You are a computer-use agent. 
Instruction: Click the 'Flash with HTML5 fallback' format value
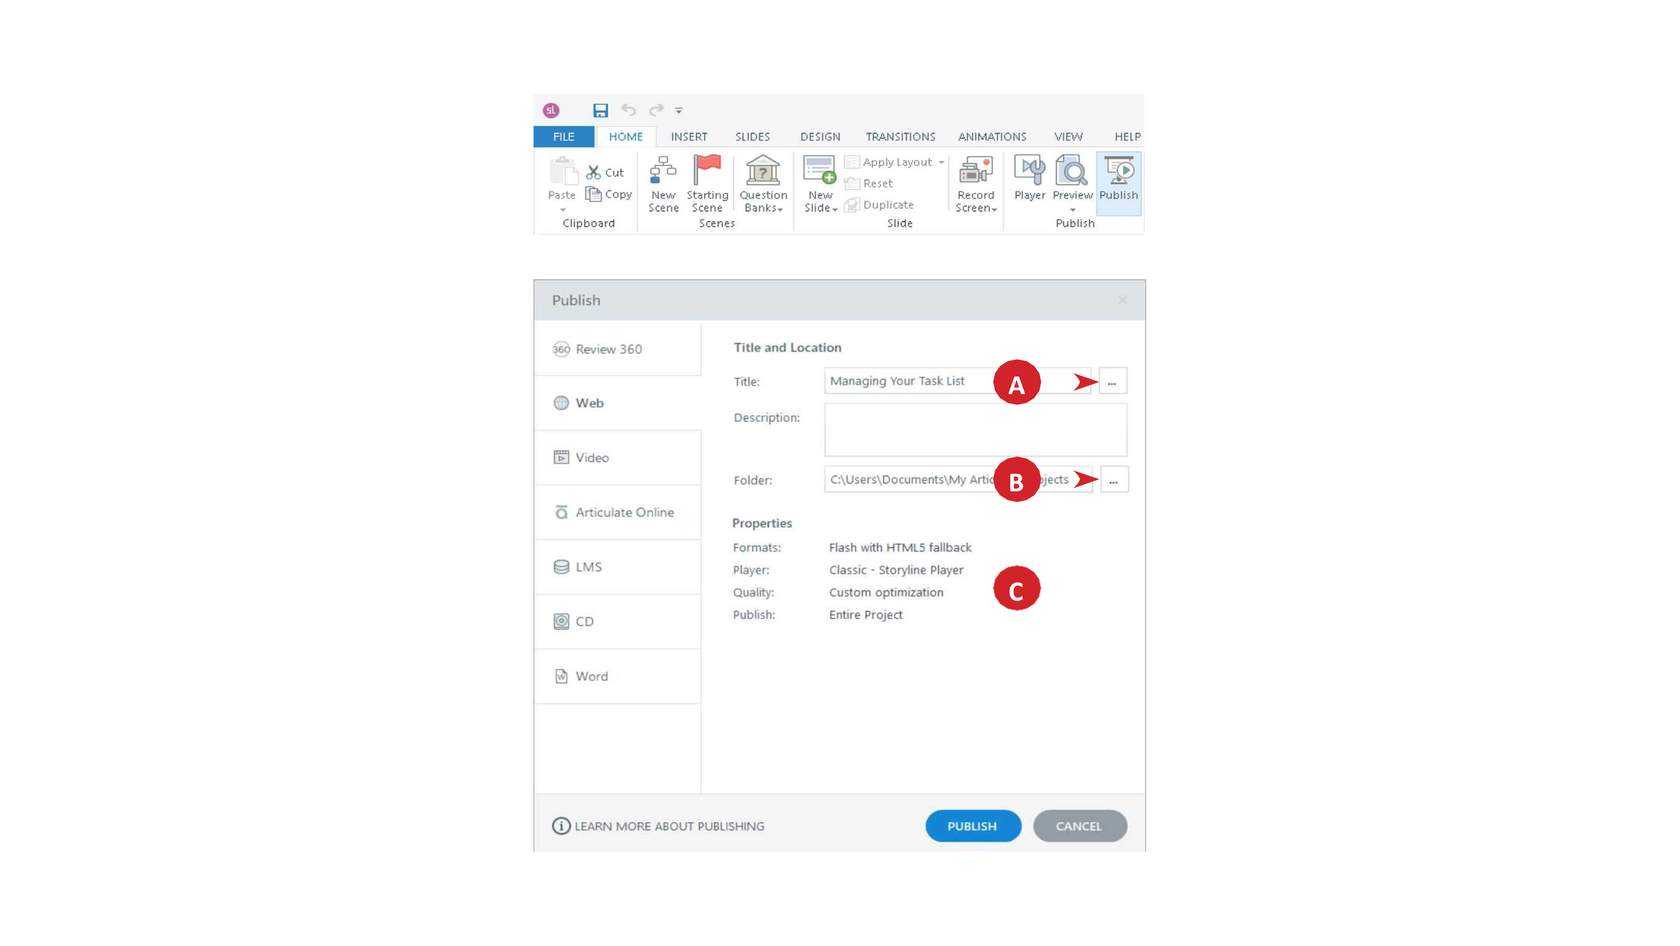(900, 548)
